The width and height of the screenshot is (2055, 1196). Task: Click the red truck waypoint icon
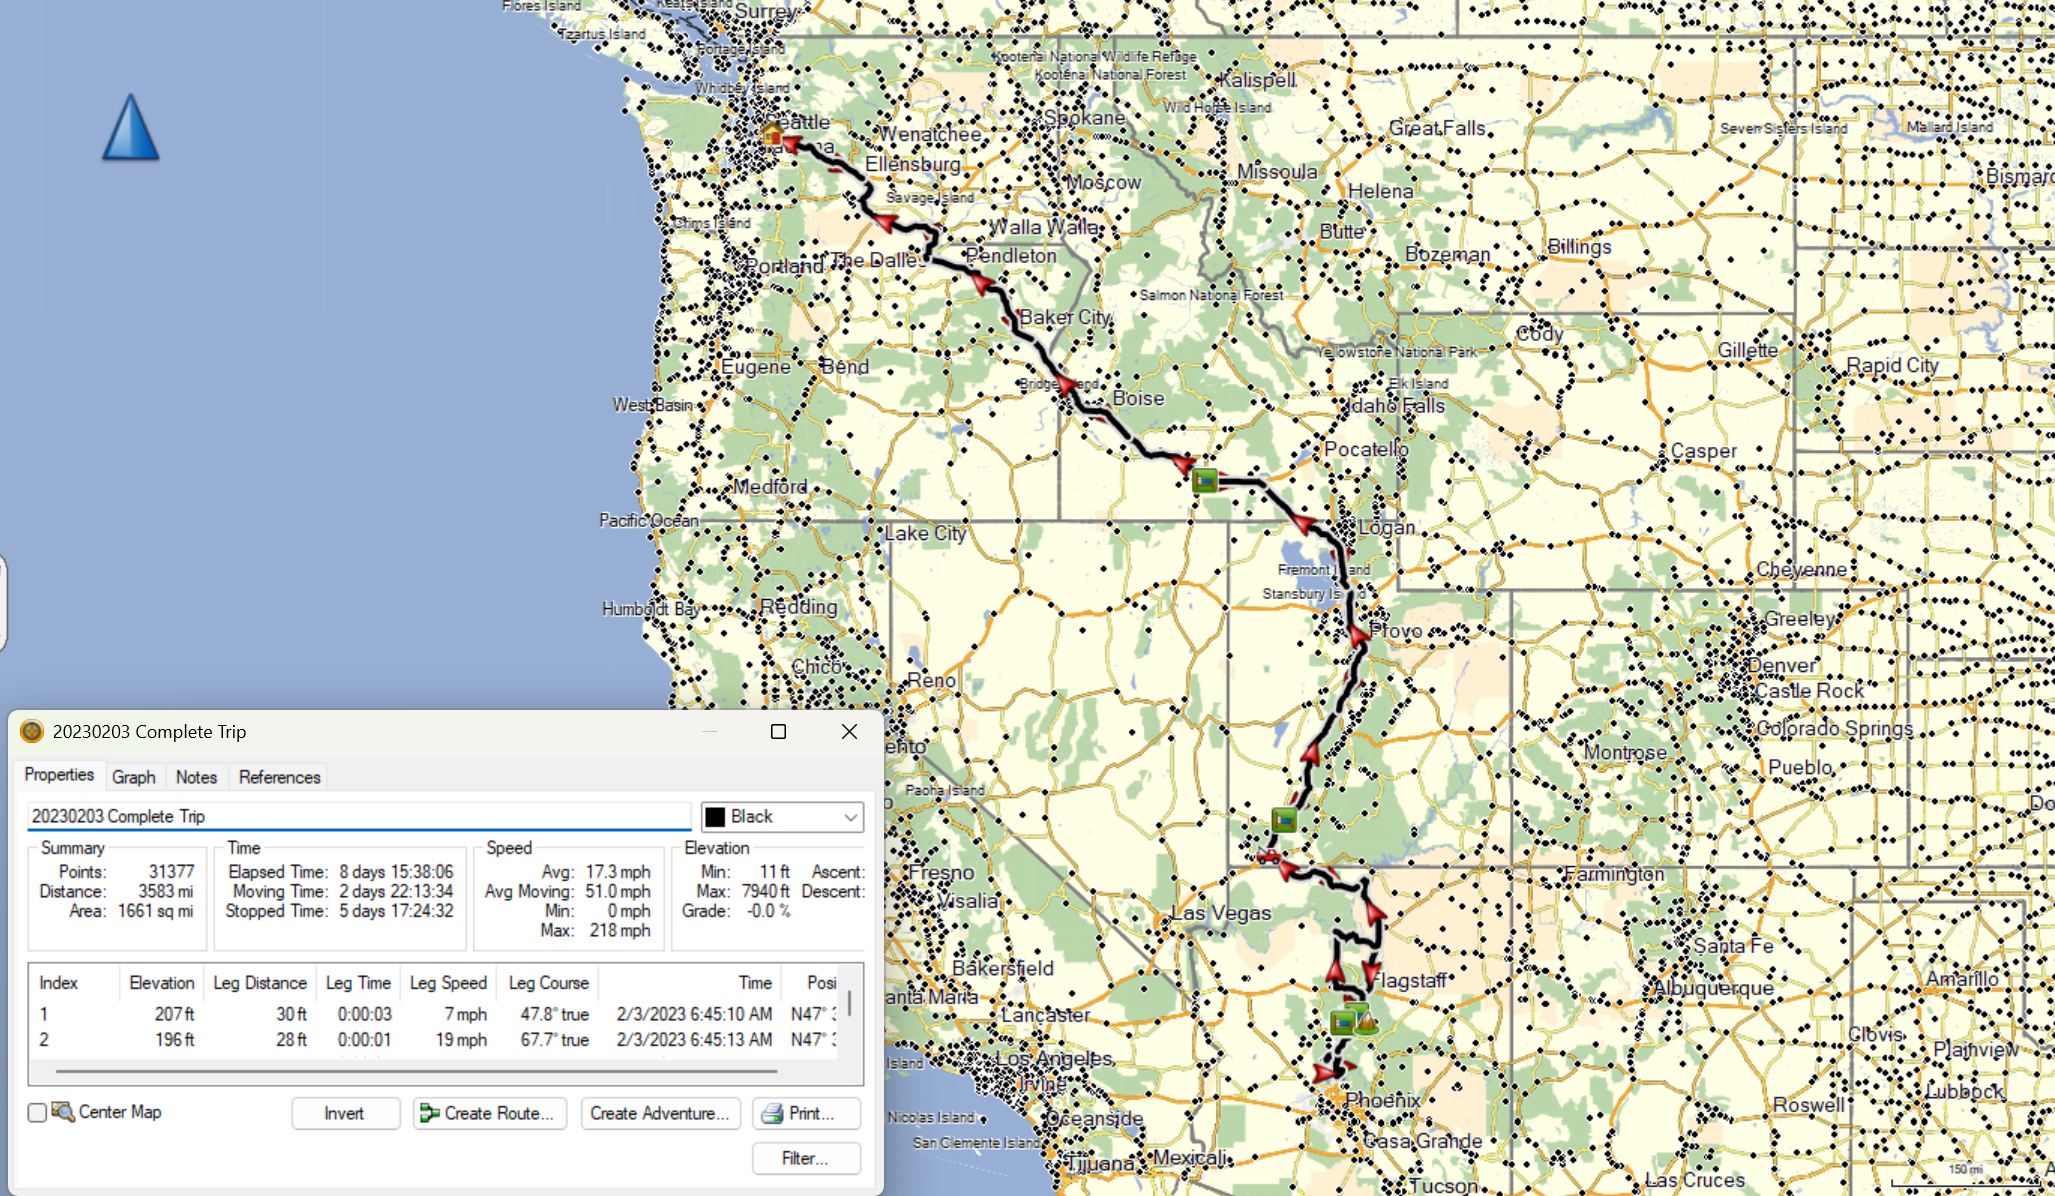(x=1267, y=856)
